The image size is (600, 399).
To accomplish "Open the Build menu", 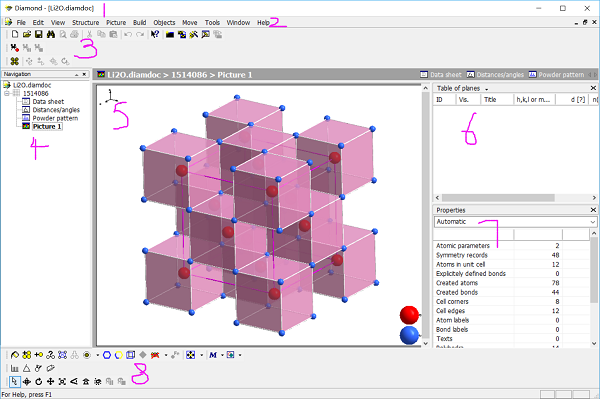I will pos(139,23).
